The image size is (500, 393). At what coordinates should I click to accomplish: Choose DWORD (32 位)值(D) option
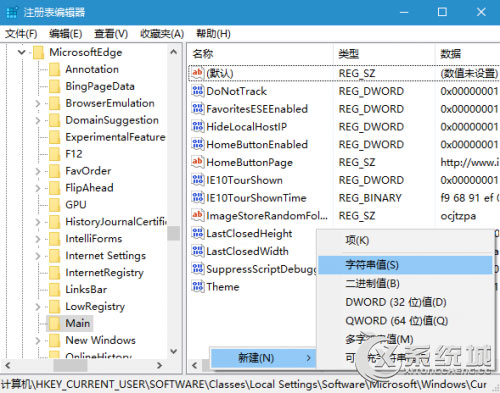click(x=405, y=302)
